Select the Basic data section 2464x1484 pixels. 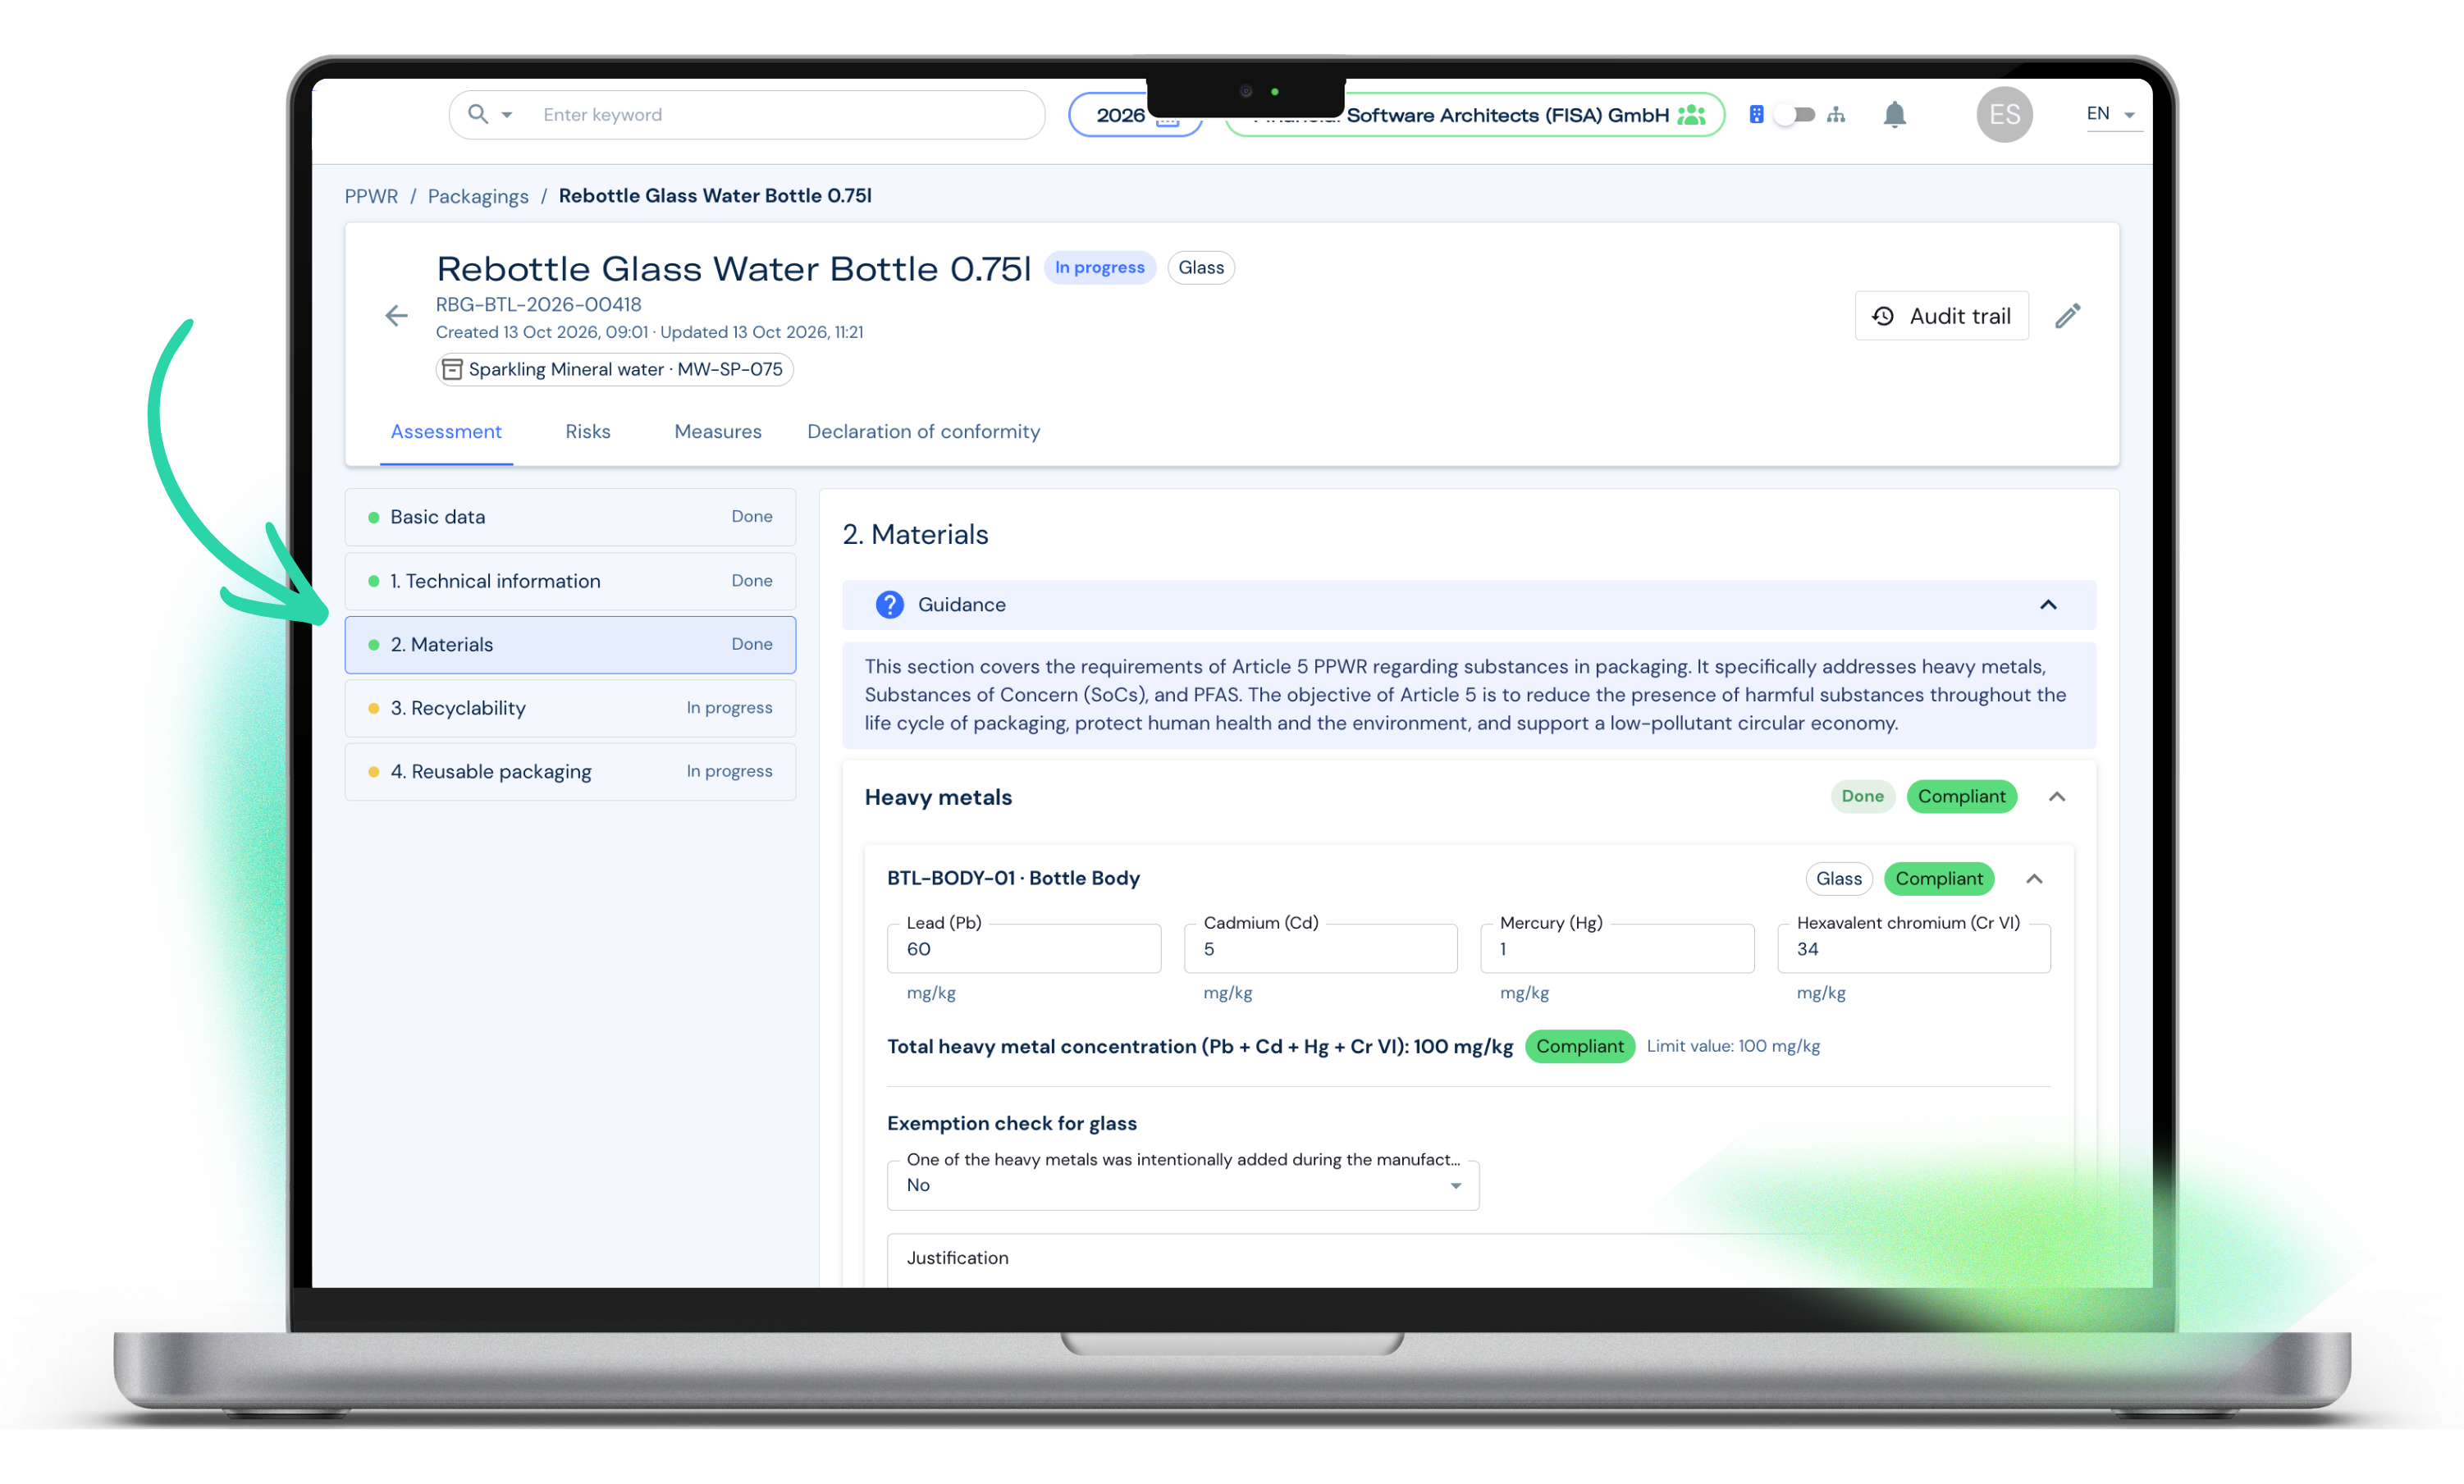point(570,517)
